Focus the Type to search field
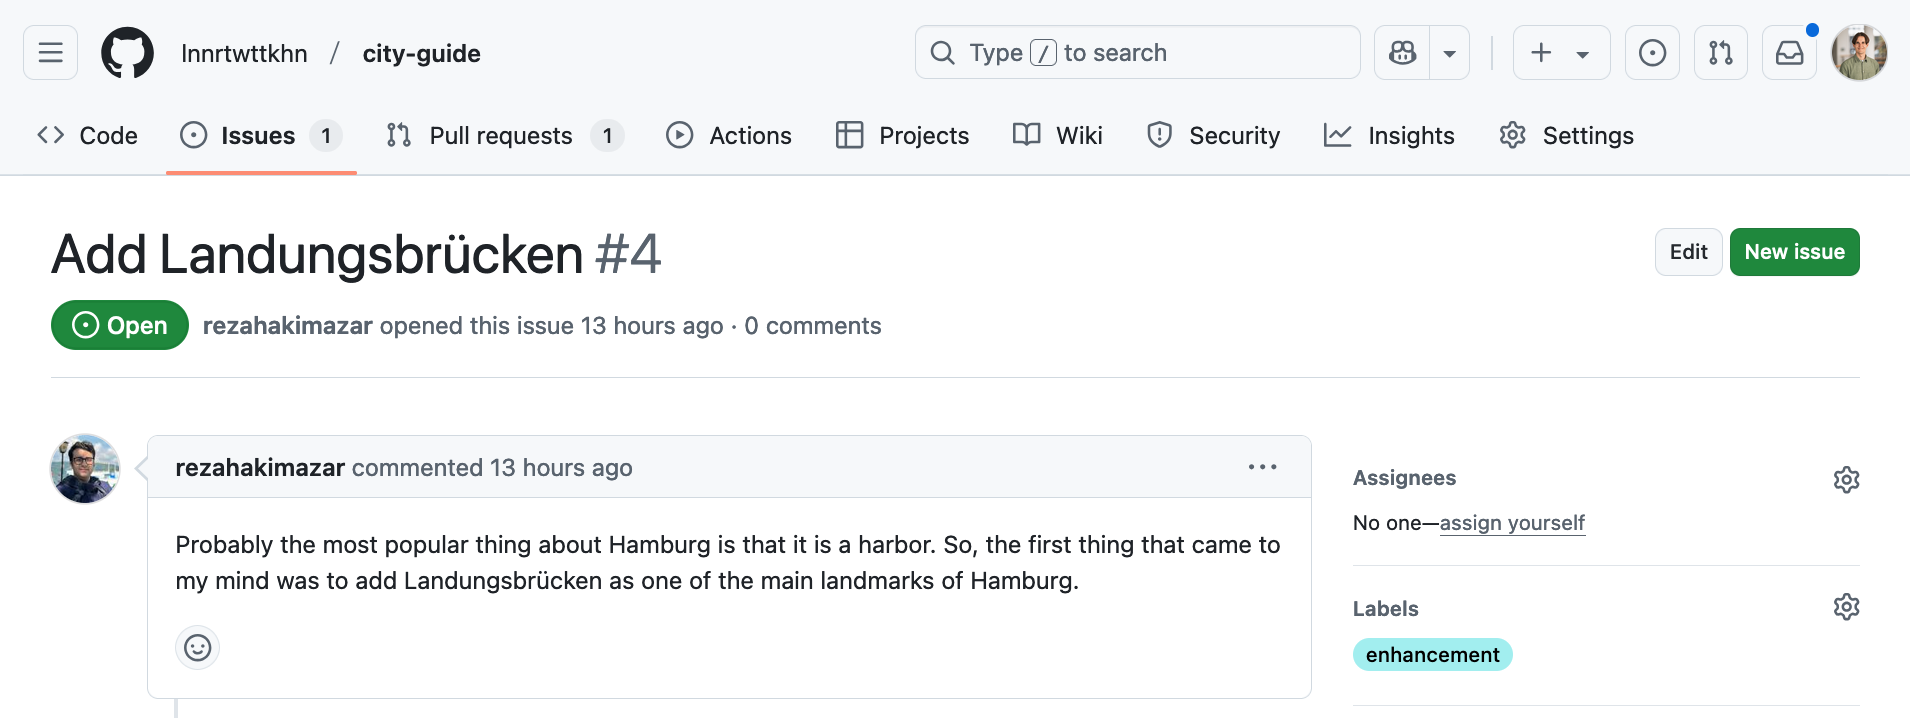The width and height of the screenshot is (1910, 718). click(x=1137, y=52)
